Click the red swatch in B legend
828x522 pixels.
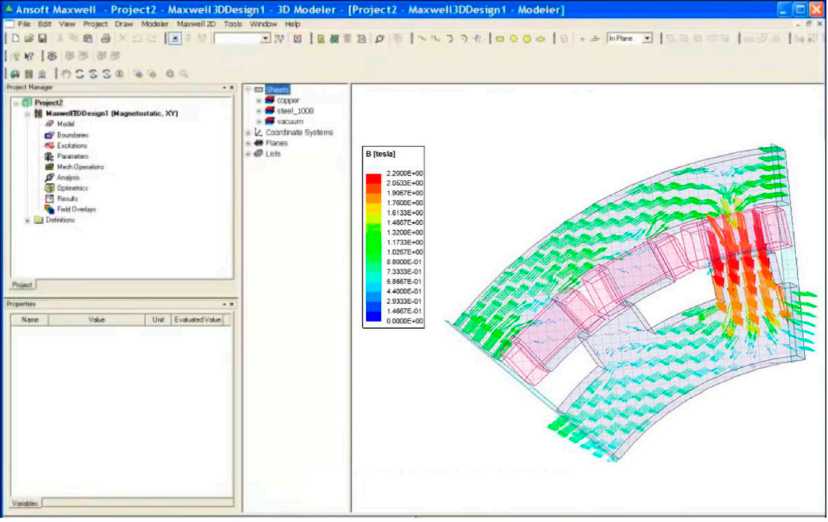coord(373,179)
